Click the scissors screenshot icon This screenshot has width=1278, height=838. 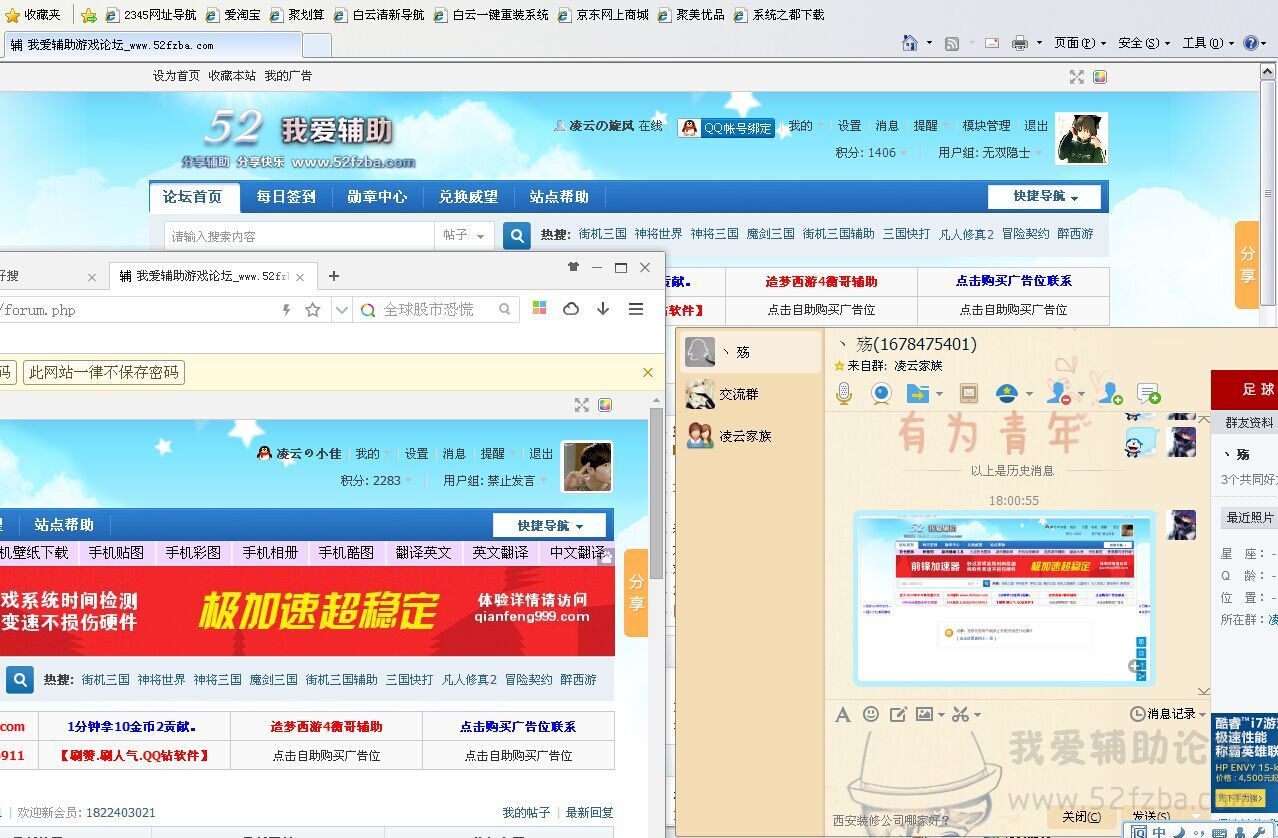pos(961,714)
